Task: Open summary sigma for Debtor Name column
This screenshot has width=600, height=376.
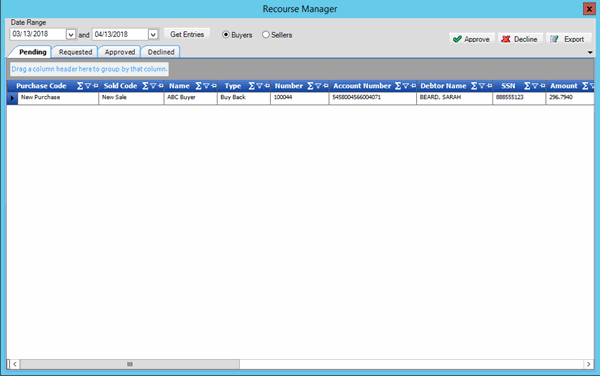Action: tap(474, 86)
